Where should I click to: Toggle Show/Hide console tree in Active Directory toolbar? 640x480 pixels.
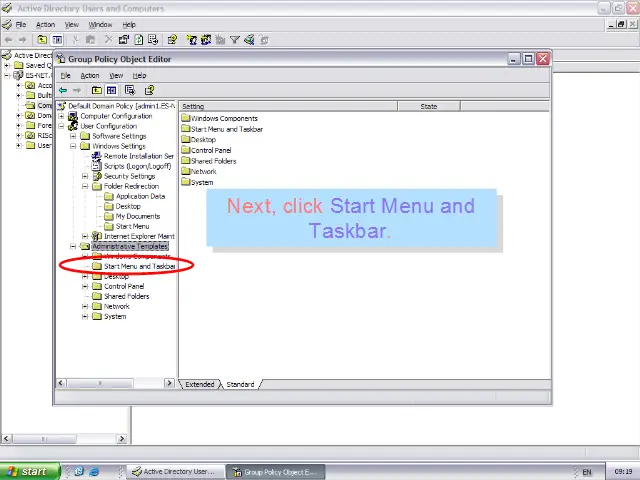click(x=57, y=40)
